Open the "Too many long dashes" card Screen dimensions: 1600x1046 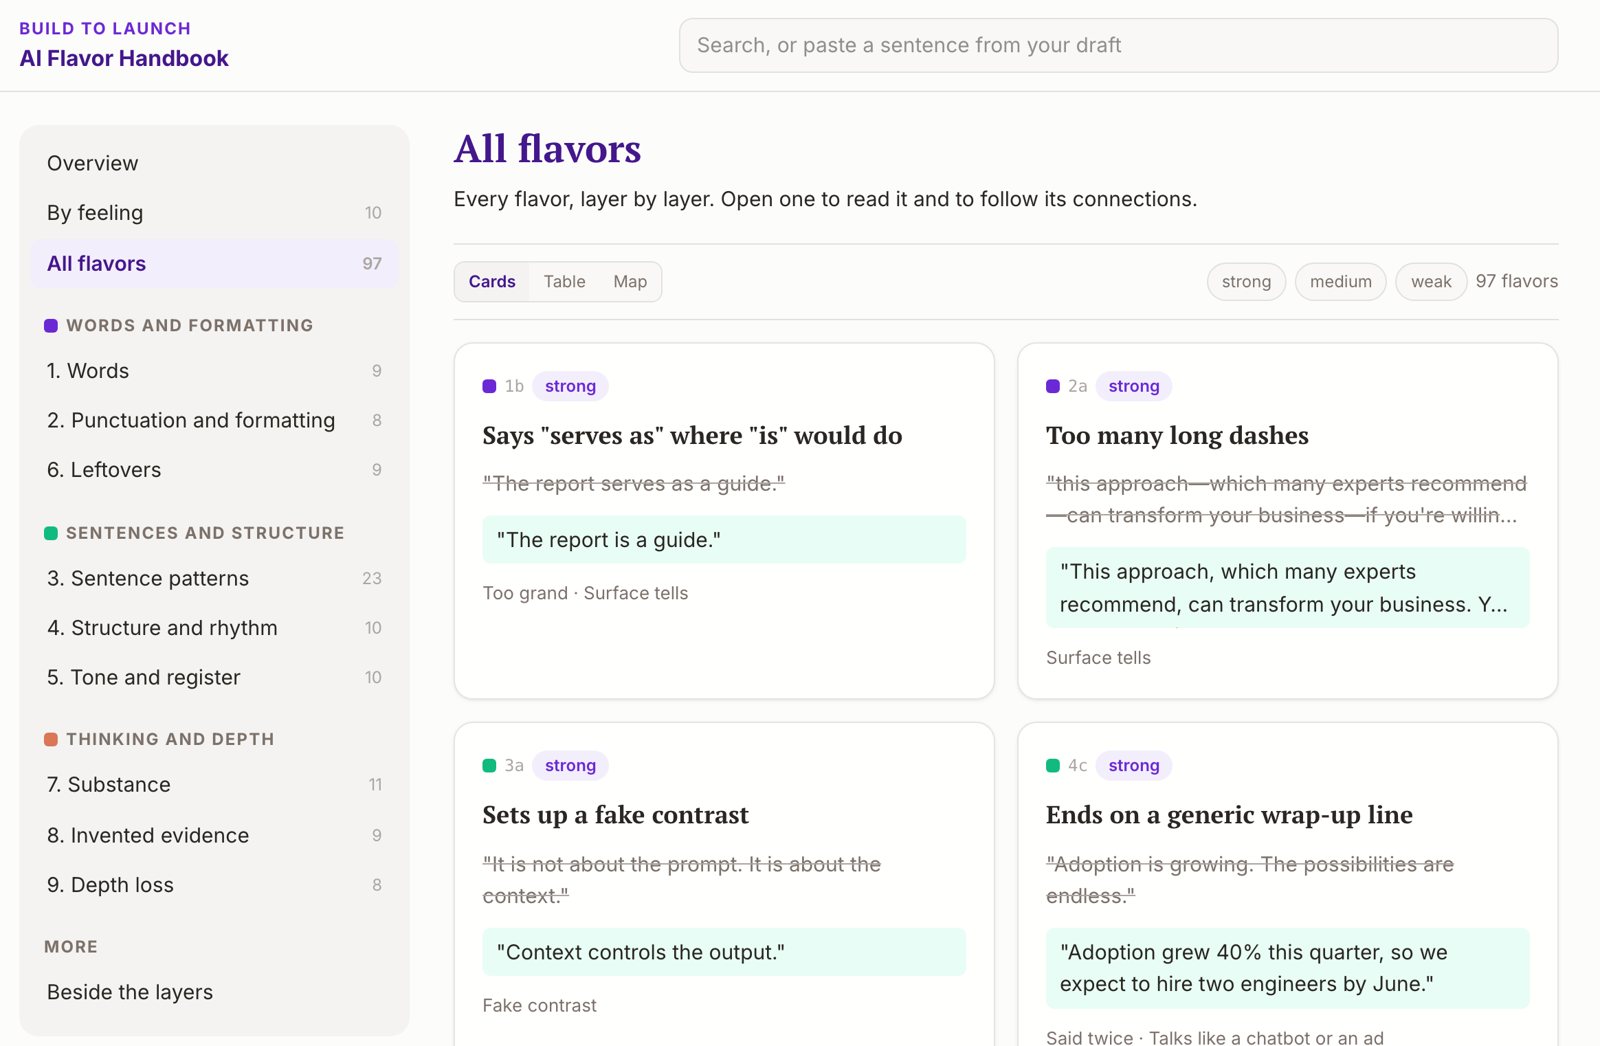(x=1288, y=521)
